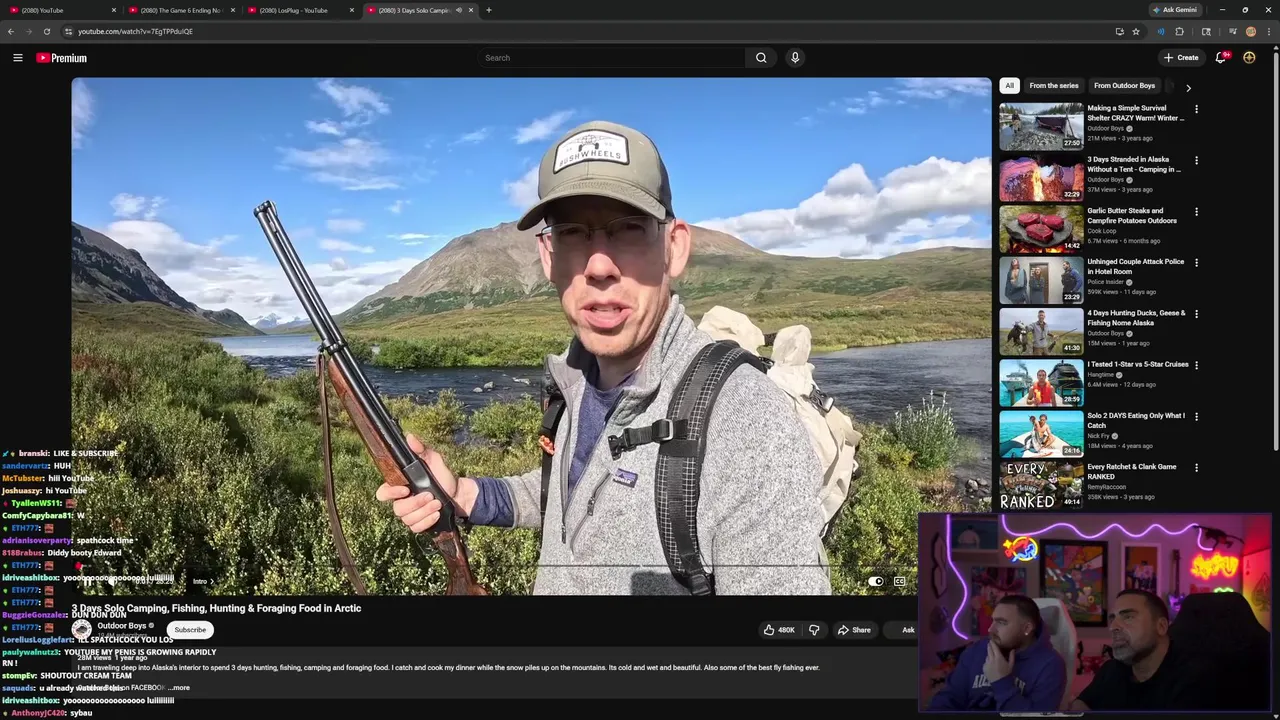This screenshot has height=720, width=1280.
Task: Toggle closed captions in video player
Action: pos(900,581)
